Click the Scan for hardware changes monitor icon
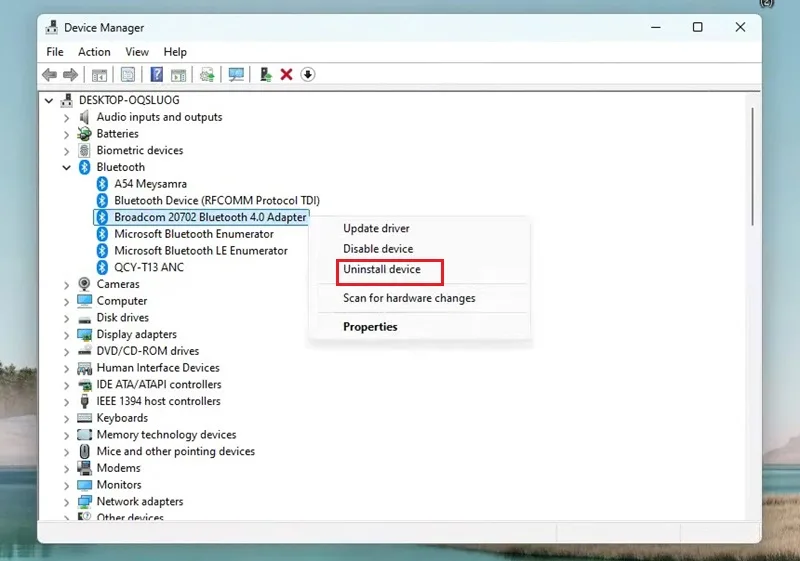 coord(236,74)
